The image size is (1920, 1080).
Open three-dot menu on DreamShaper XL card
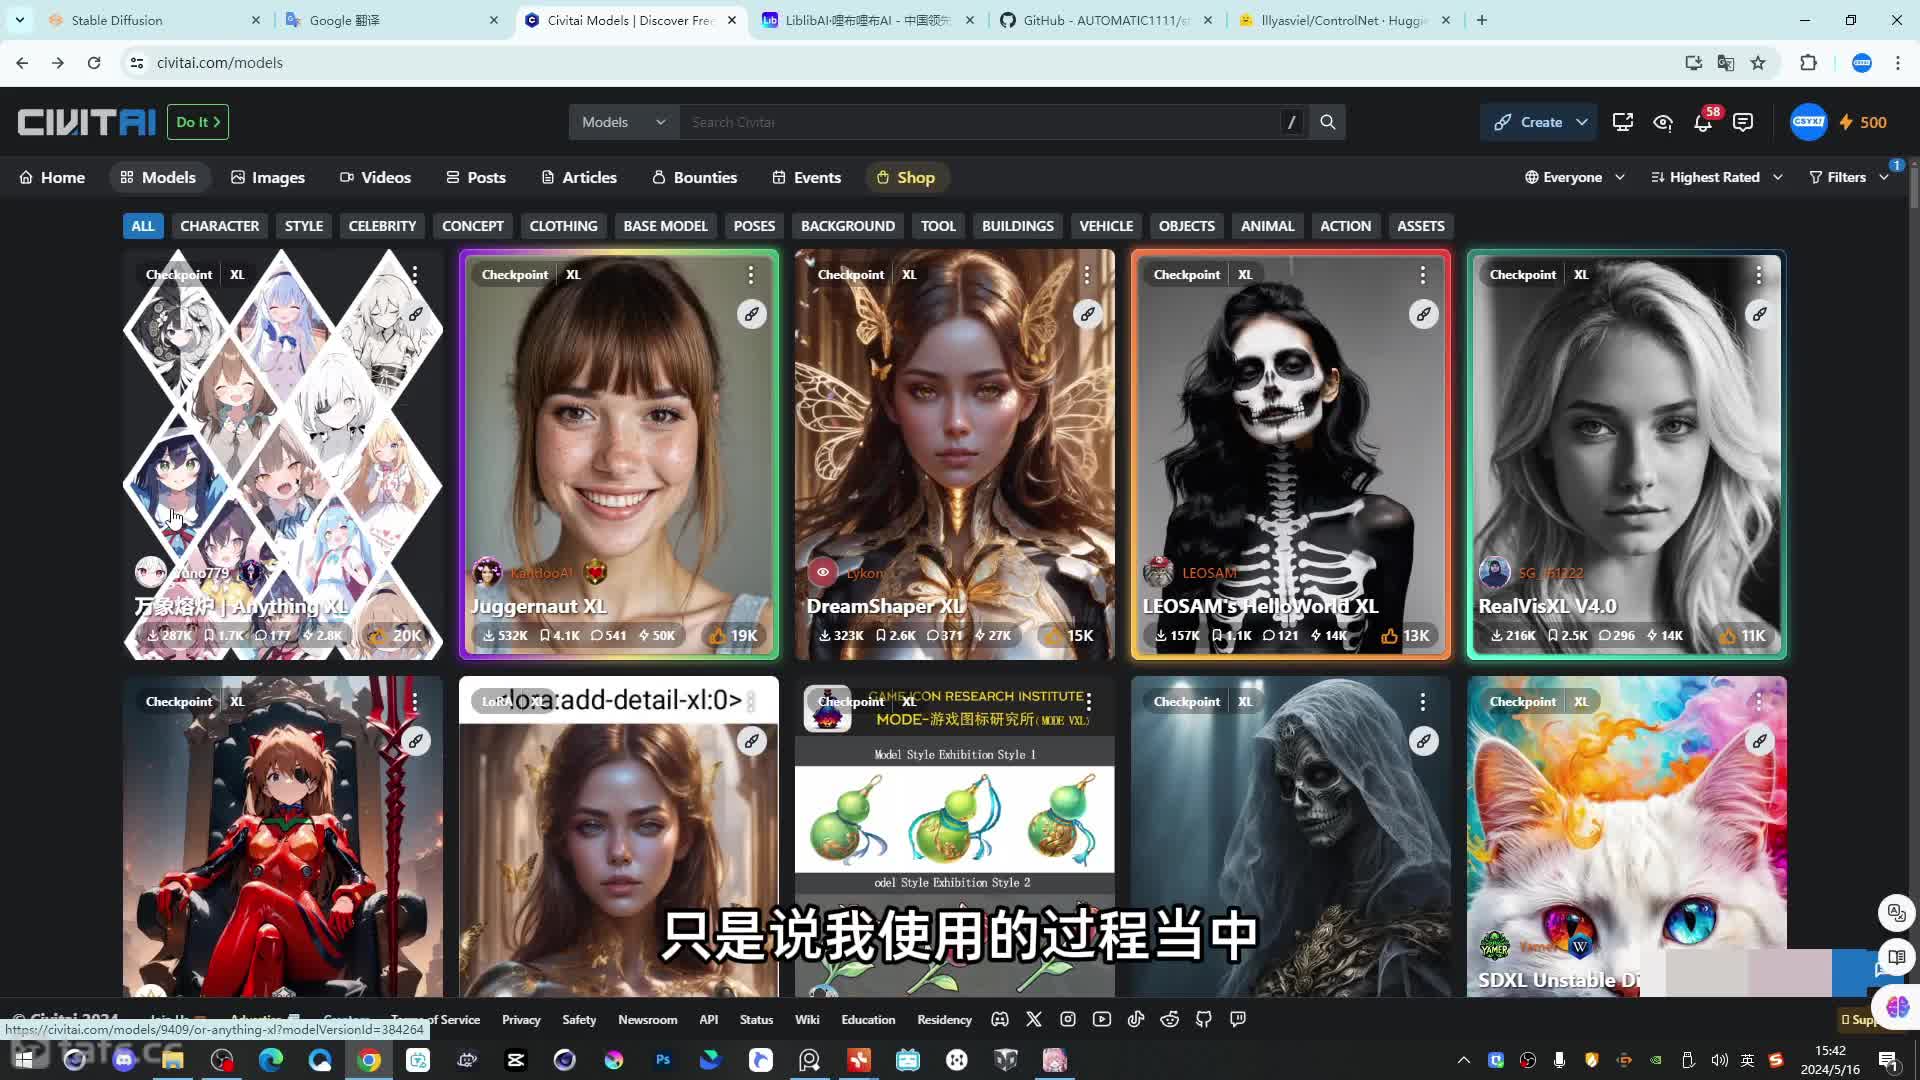click(1087, 274)
